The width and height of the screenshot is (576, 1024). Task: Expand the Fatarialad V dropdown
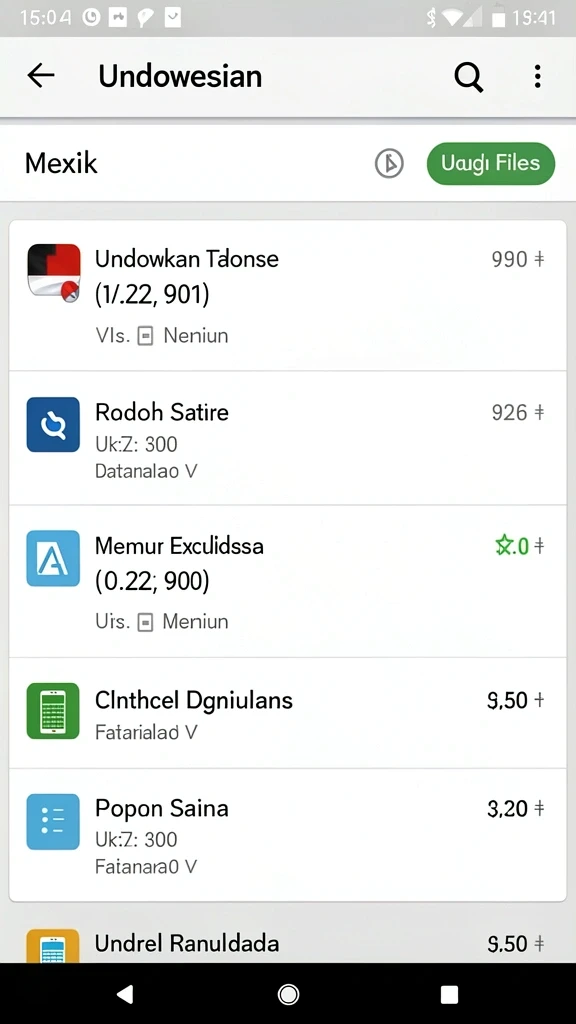pyautogui.click(x=146, y=732)
